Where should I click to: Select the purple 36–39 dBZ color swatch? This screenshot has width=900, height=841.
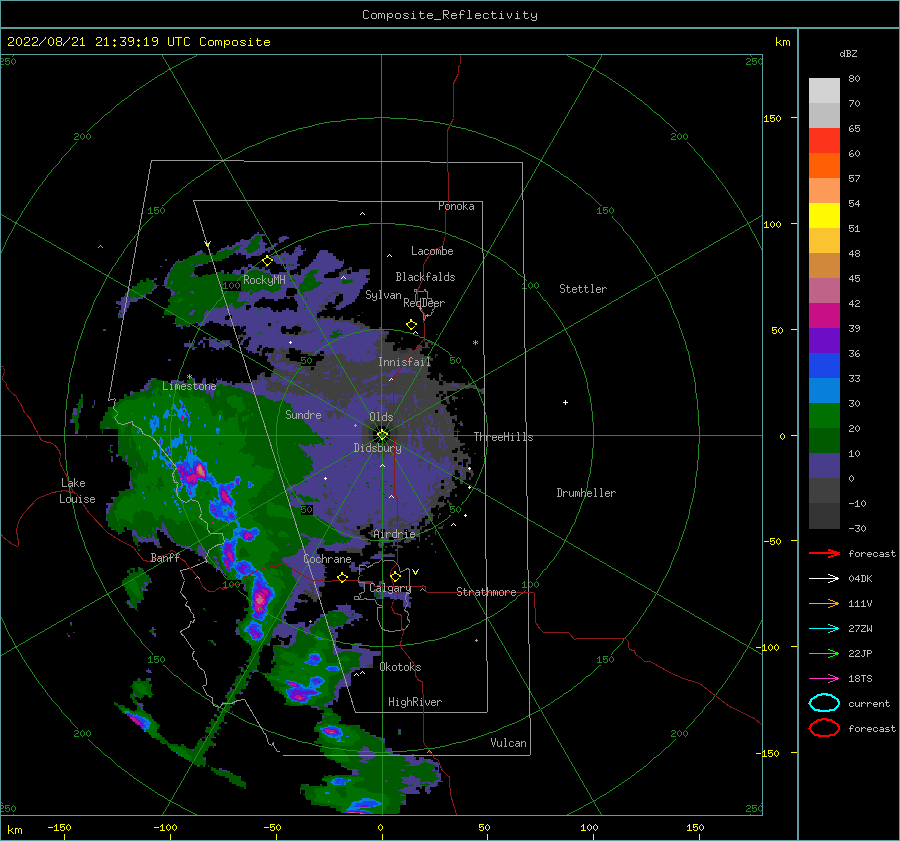tap(824, 340)
